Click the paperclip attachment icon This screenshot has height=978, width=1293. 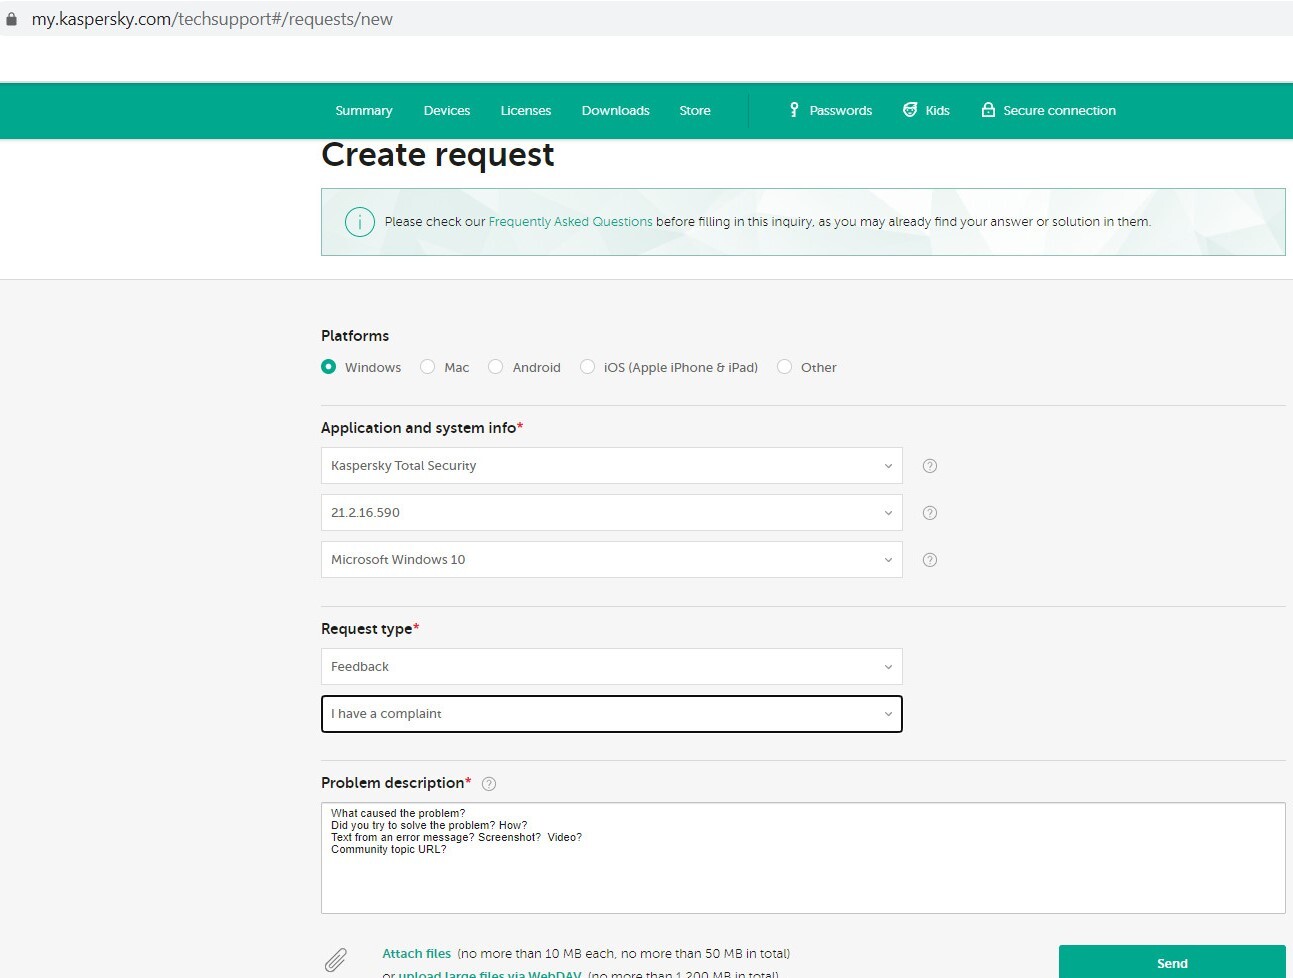[336, 960]
